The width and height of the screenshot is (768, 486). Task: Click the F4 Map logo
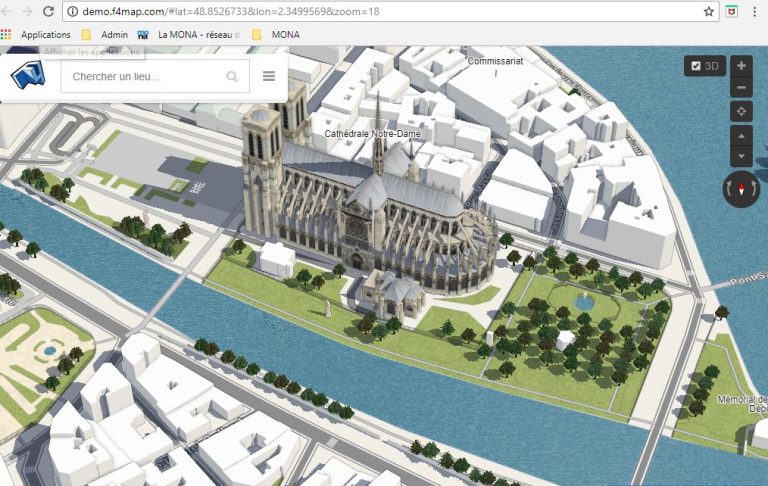point(30,77)
